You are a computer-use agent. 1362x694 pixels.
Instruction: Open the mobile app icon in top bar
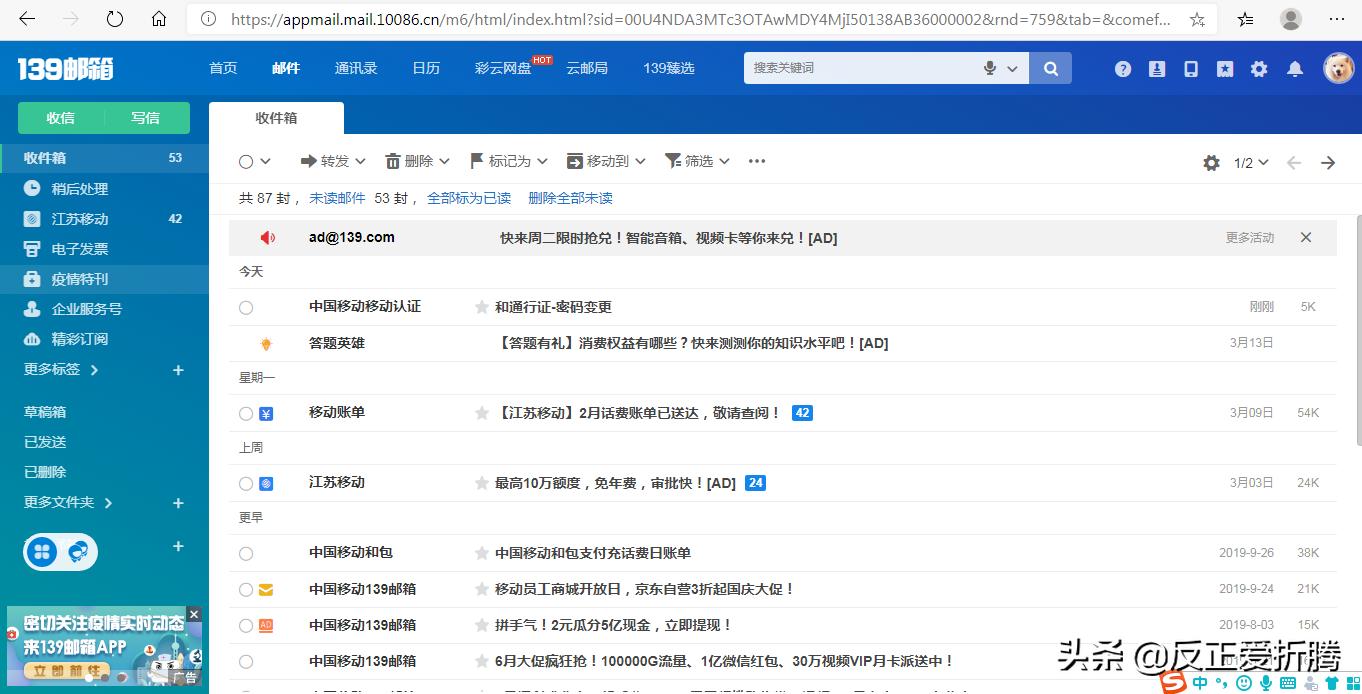click(x=1190, y=68)
